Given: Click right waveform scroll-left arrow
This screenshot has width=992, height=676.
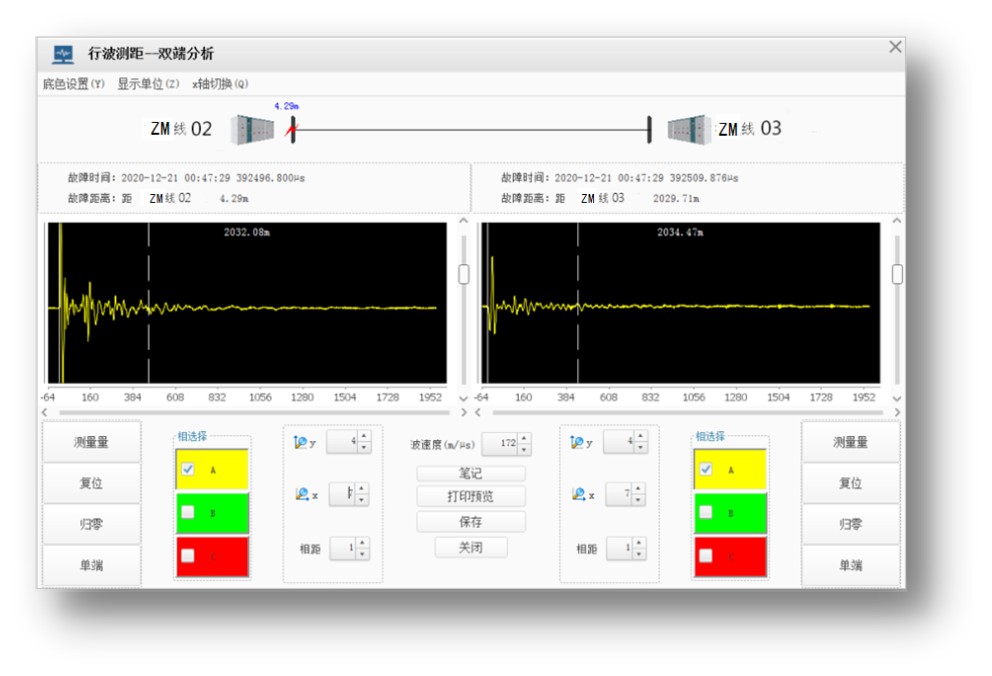Looking at the screenshot, I should point(478,412).
